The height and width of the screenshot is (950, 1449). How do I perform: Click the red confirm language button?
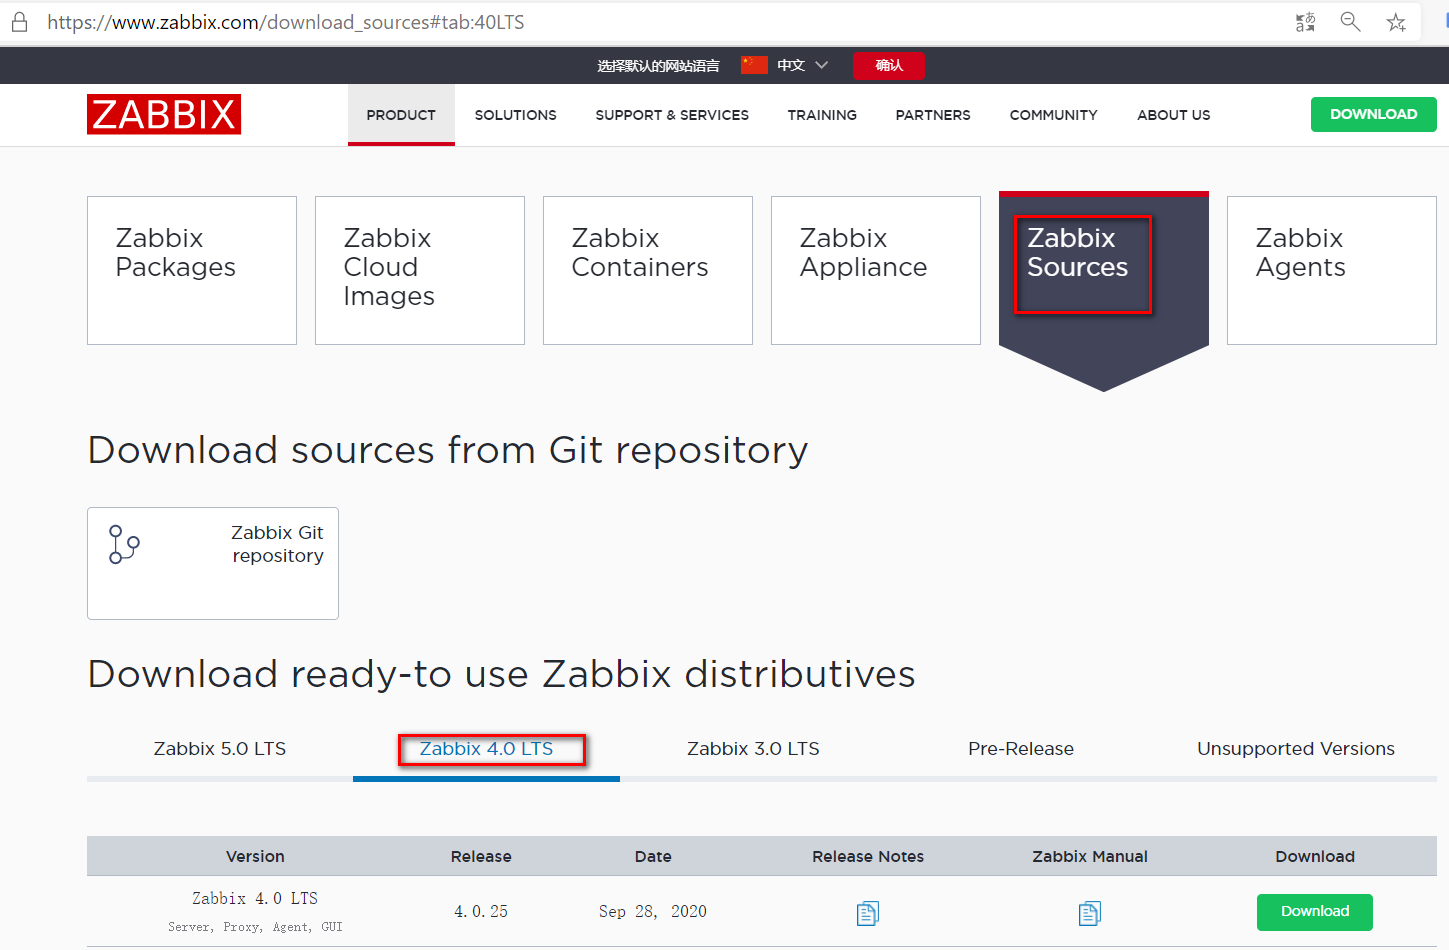[889, 65]
